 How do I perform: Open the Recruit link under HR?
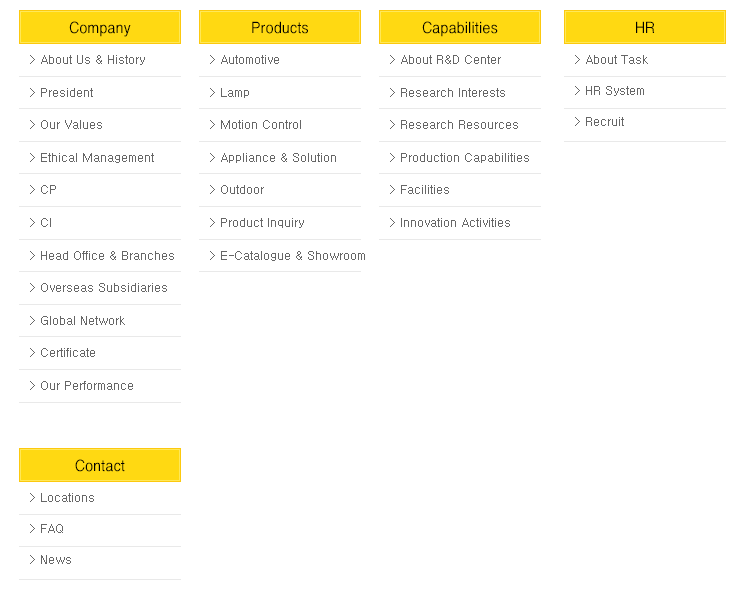[x=604, y=122]
